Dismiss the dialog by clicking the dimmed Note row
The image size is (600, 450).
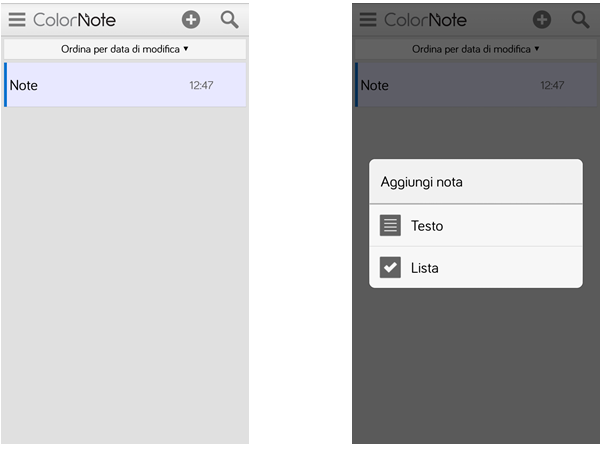(x=476, y=85)
